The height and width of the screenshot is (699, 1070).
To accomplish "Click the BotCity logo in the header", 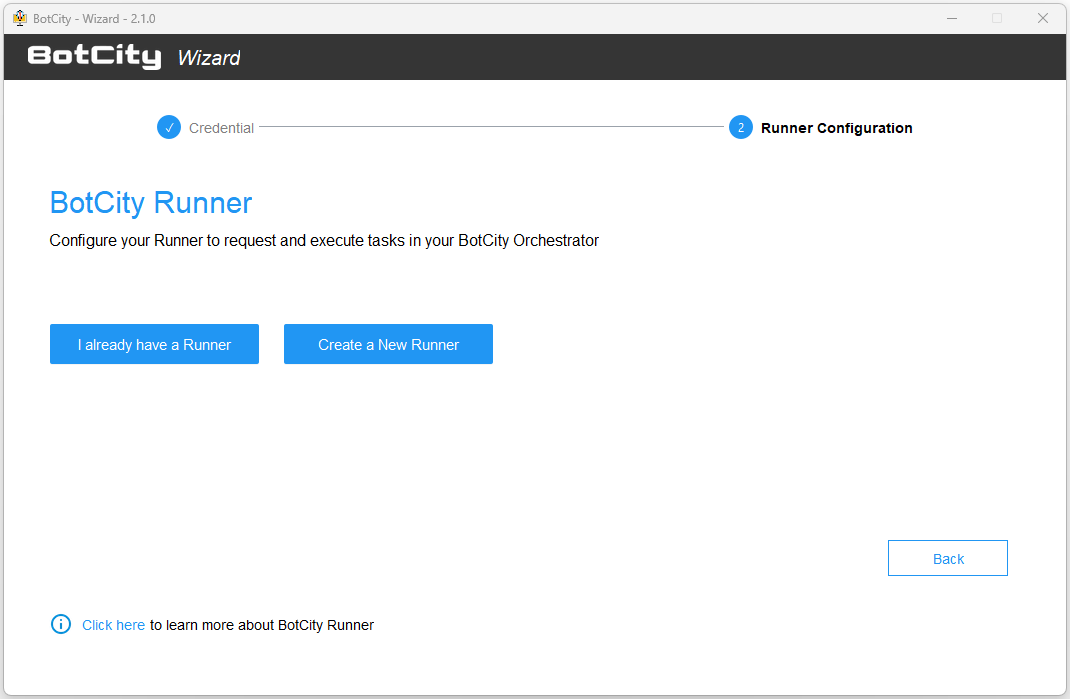I will pyautogui.click(x=94, y=56).
